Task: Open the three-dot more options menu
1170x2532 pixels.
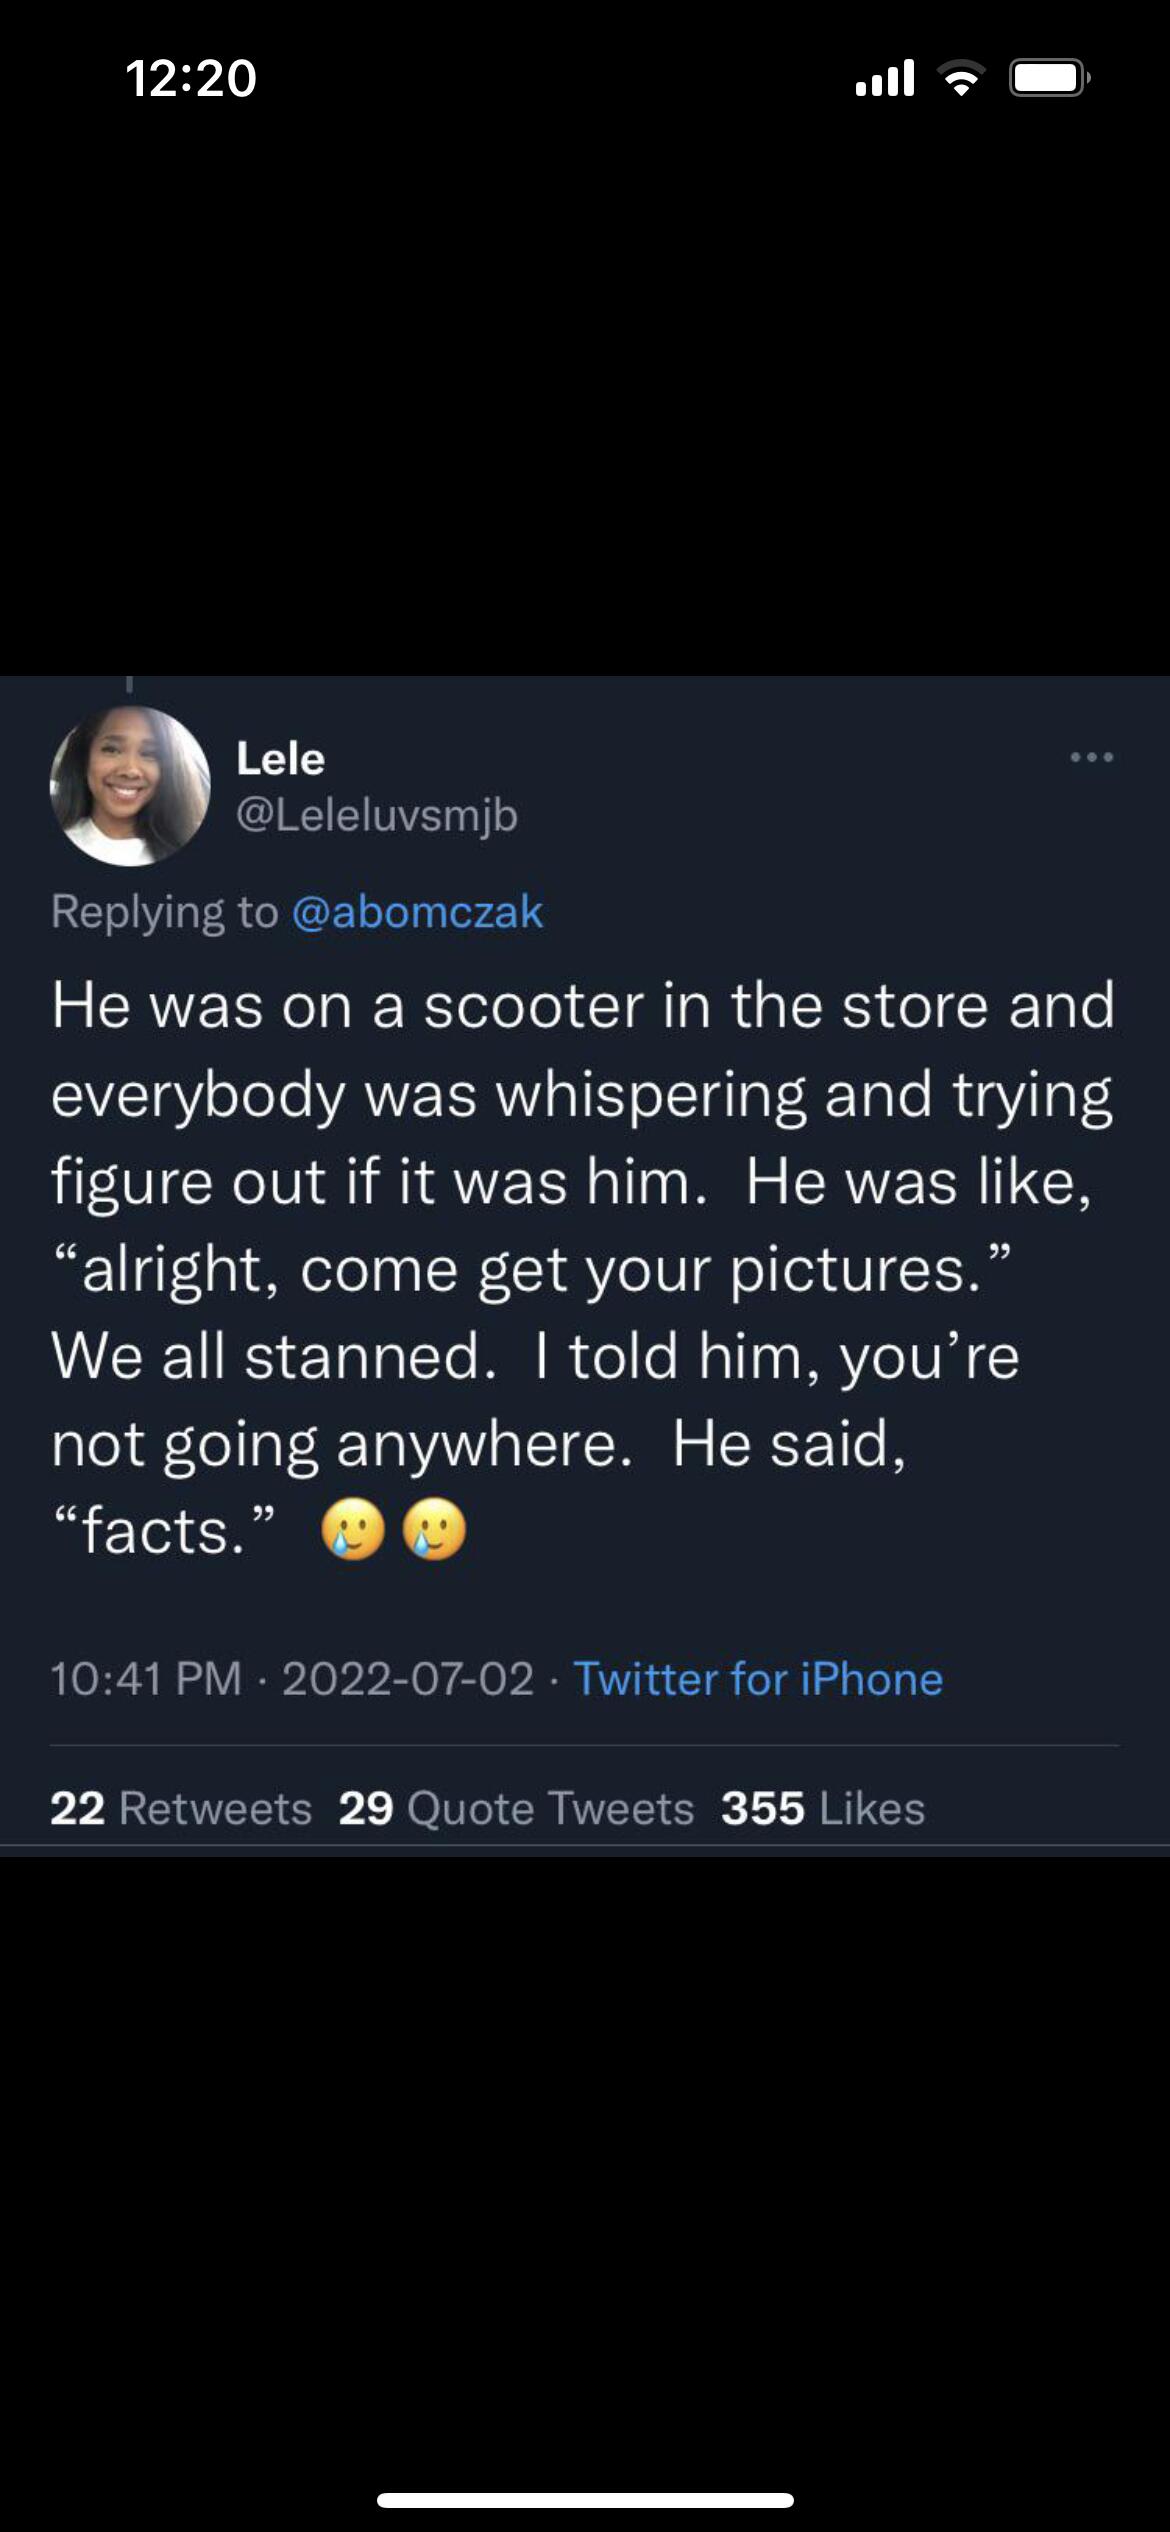Action: coord(1091,758)
